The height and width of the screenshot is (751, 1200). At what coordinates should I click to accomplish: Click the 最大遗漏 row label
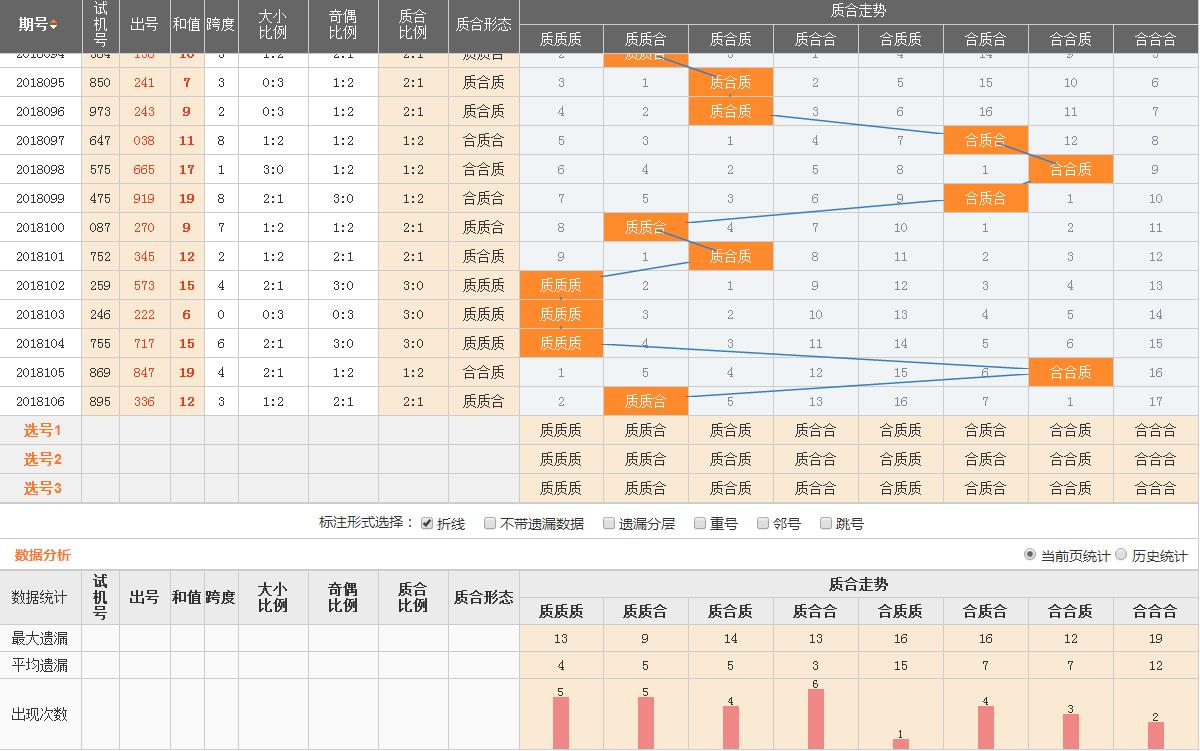tap(40, 638)
